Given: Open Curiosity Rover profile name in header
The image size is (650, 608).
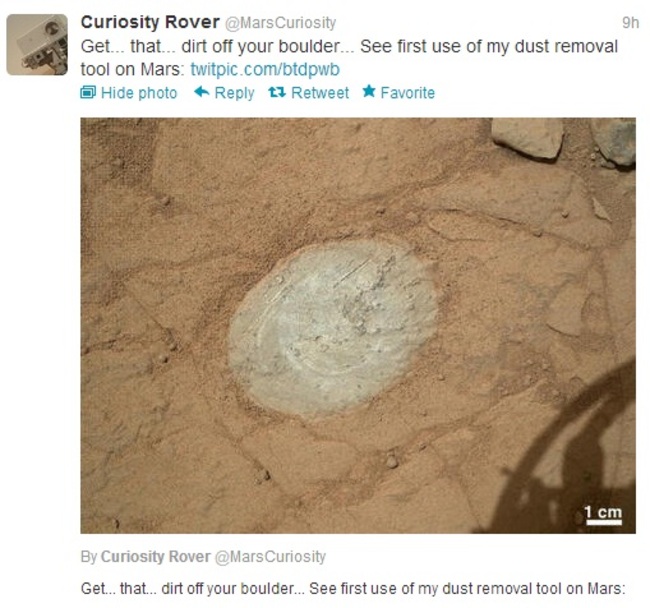Looking at the screenshot, I should pyautogui.click(x=150, y=22).
